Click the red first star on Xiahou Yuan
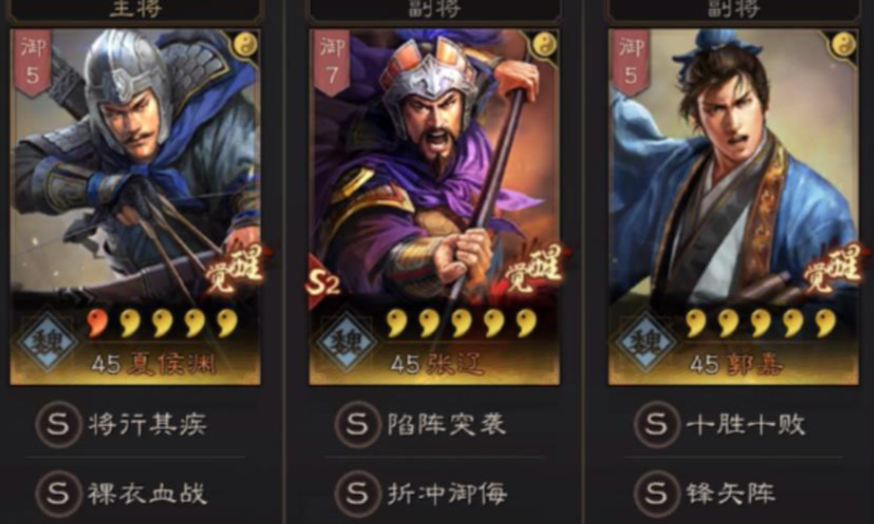874x524 pixels. (x=98, y=323)
